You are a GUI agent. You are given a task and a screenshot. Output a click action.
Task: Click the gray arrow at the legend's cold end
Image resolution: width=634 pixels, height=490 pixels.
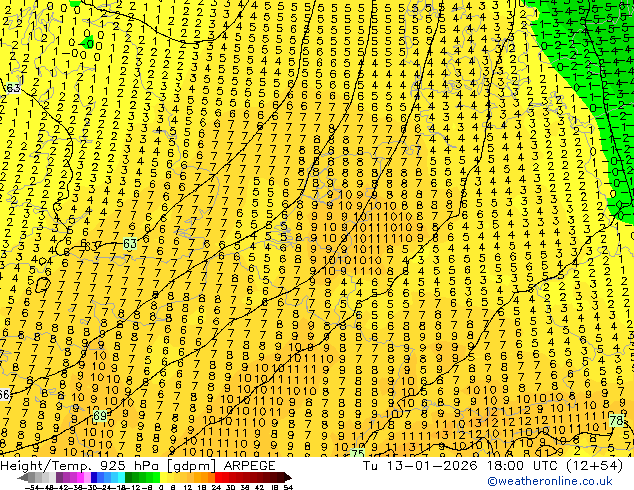[x=23, y=477]
